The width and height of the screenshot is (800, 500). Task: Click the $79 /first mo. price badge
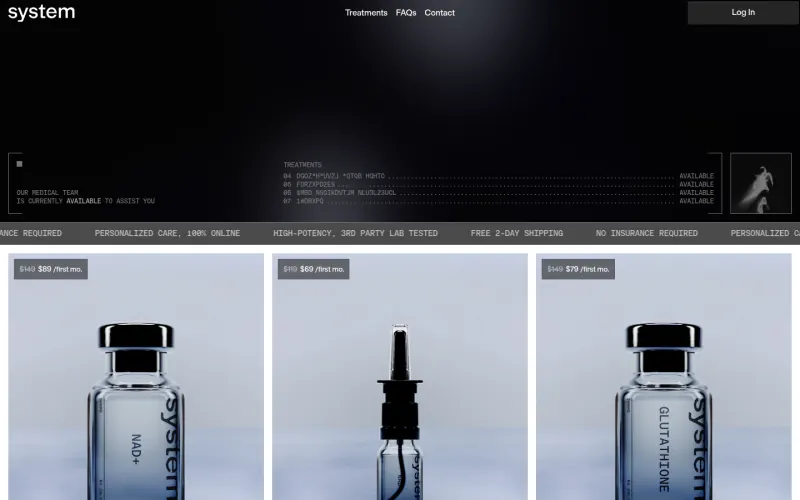click(x=578, y=269)
